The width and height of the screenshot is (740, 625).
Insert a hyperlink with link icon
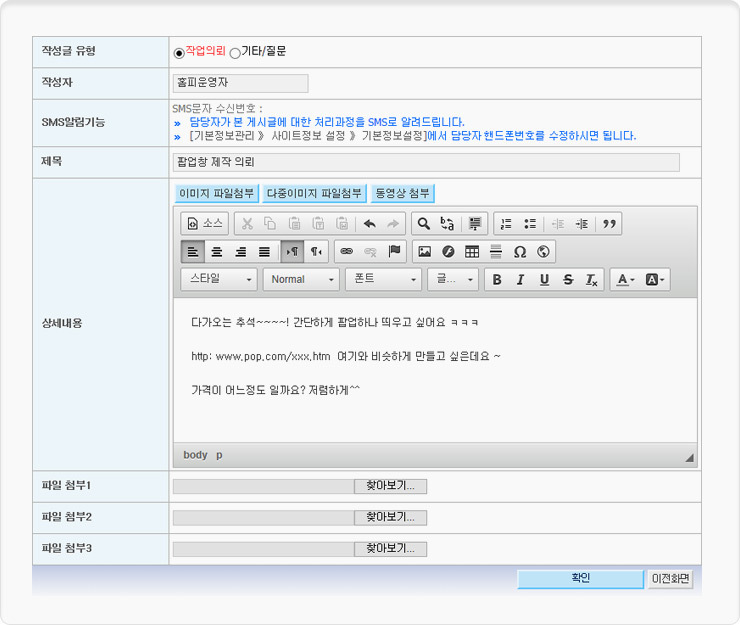347,252
